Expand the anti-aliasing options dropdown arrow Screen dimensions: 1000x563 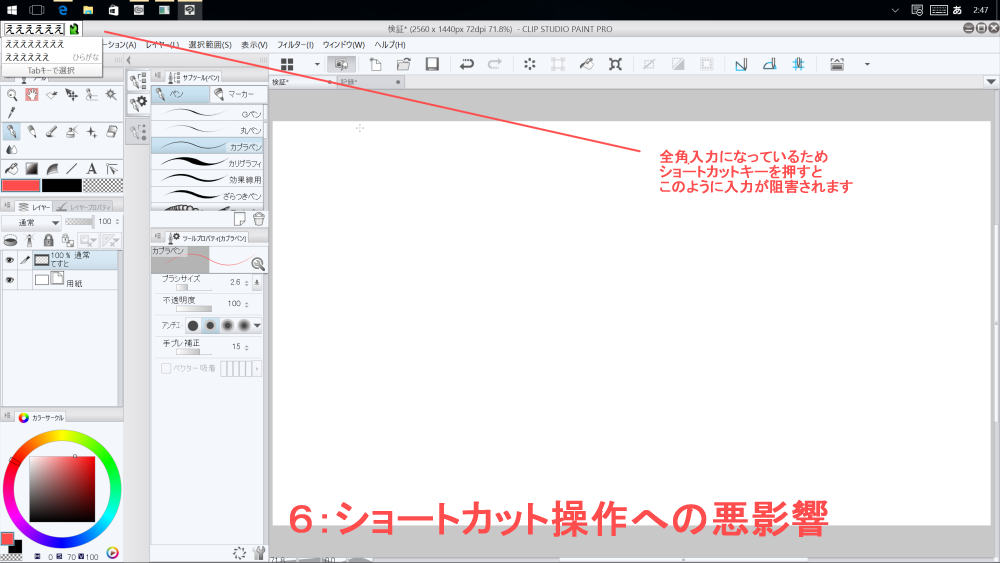pos(258,326)
